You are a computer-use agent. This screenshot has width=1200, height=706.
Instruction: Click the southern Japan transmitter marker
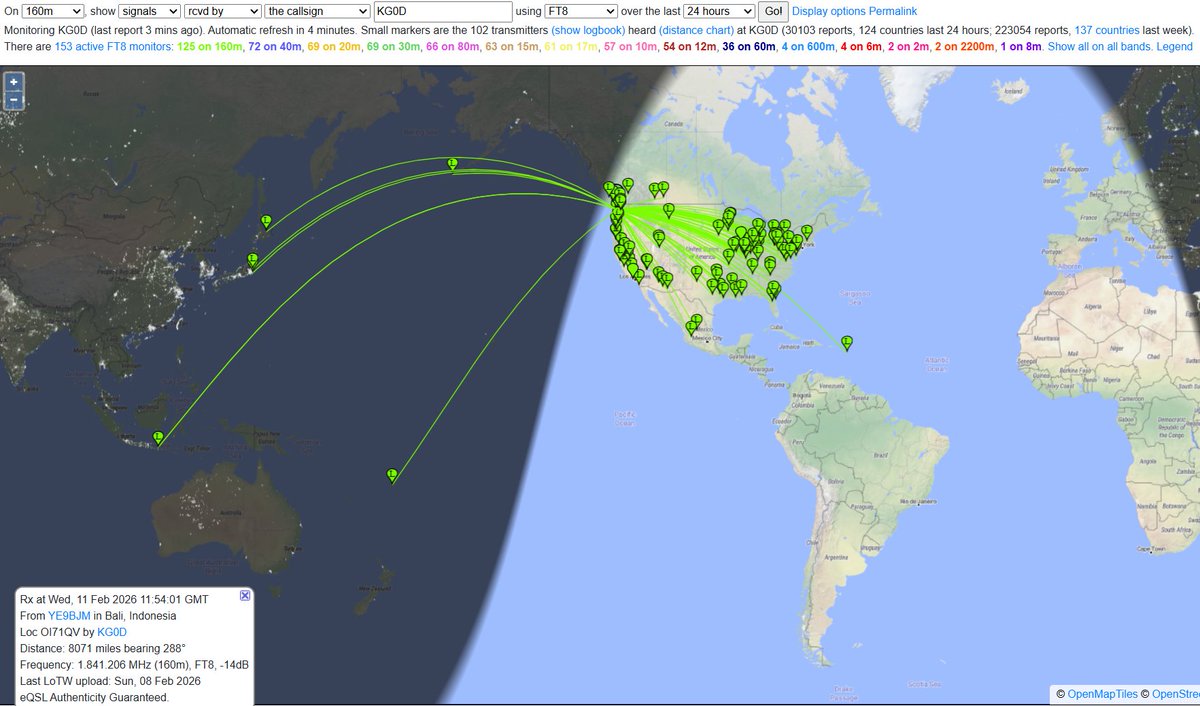click(x=252, y=259)
